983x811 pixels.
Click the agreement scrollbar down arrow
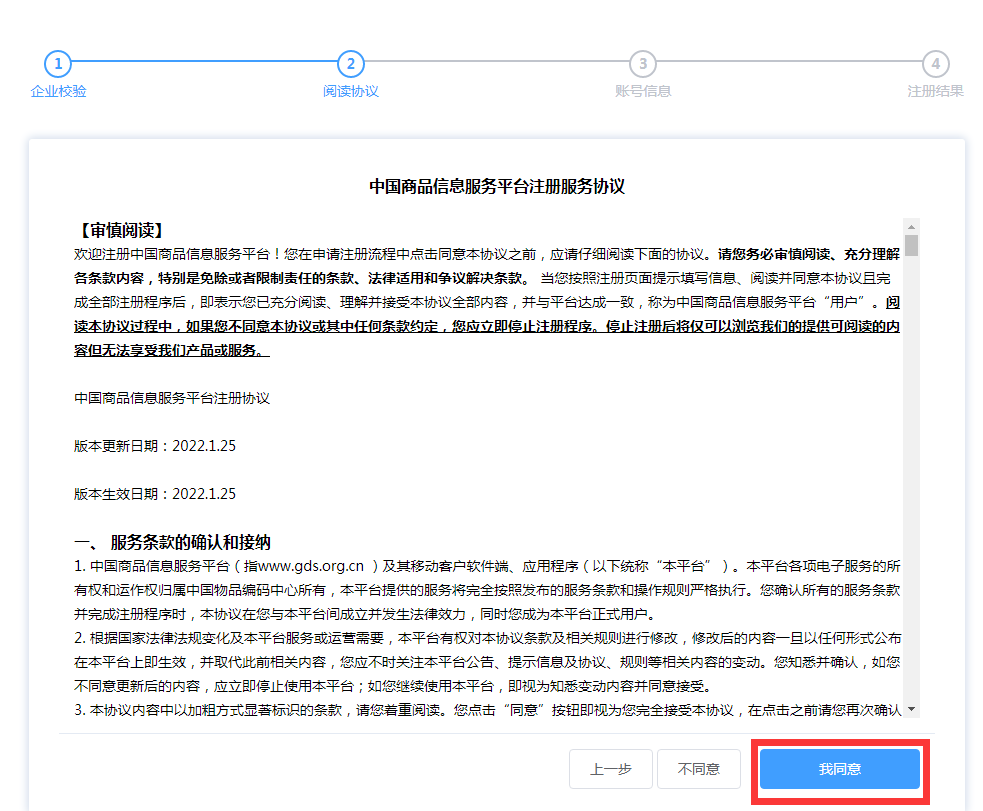pos(912,709)
